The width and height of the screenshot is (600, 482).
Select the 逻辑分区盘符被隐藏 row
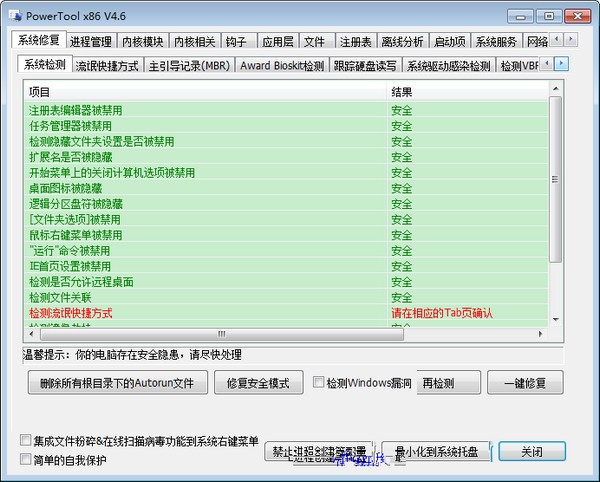coord(286,204)
